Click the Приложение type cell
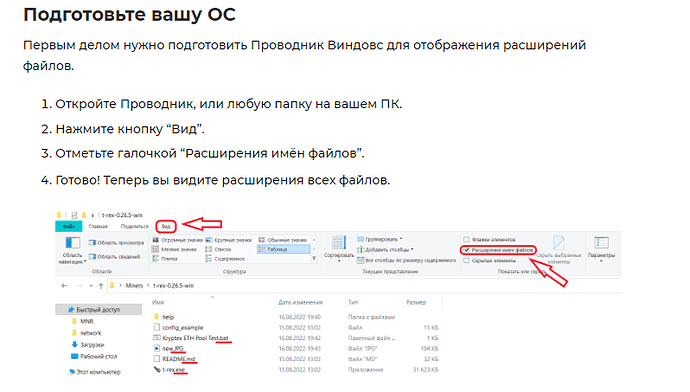The image size is (690, 392). coord(366,370)
